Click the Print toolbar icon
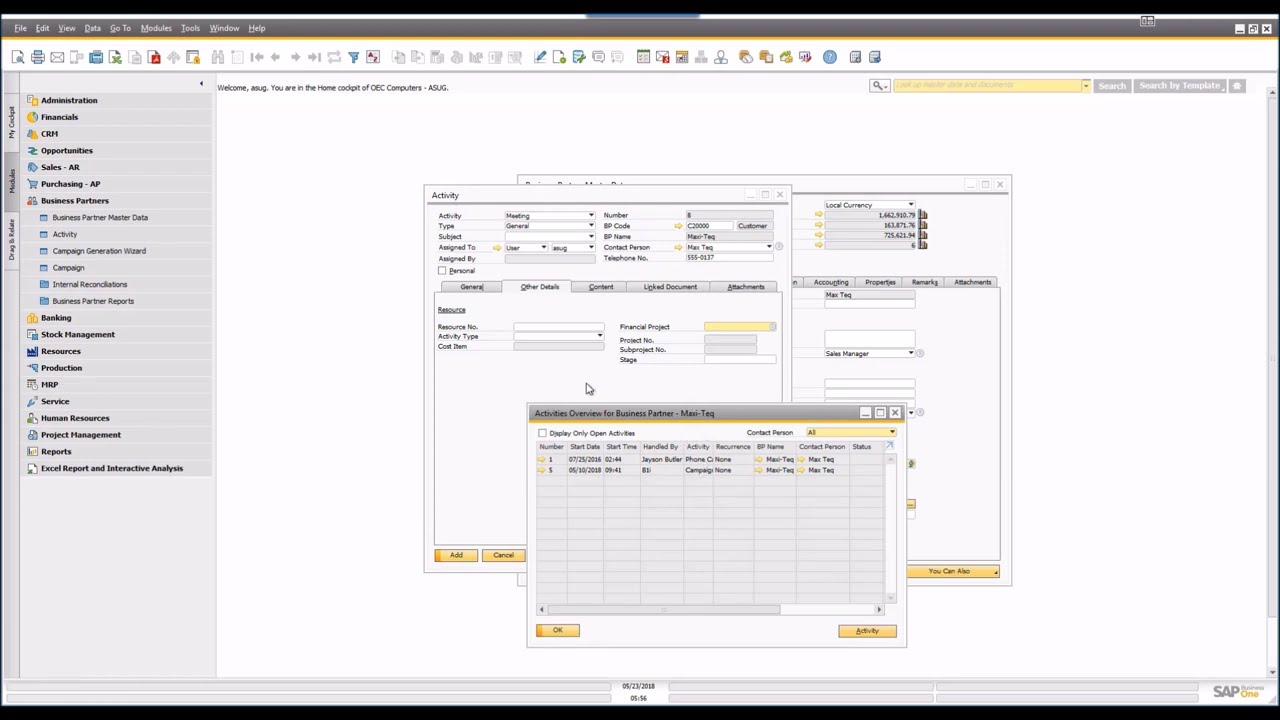The image size is (1280, 720). coord(37,57)
